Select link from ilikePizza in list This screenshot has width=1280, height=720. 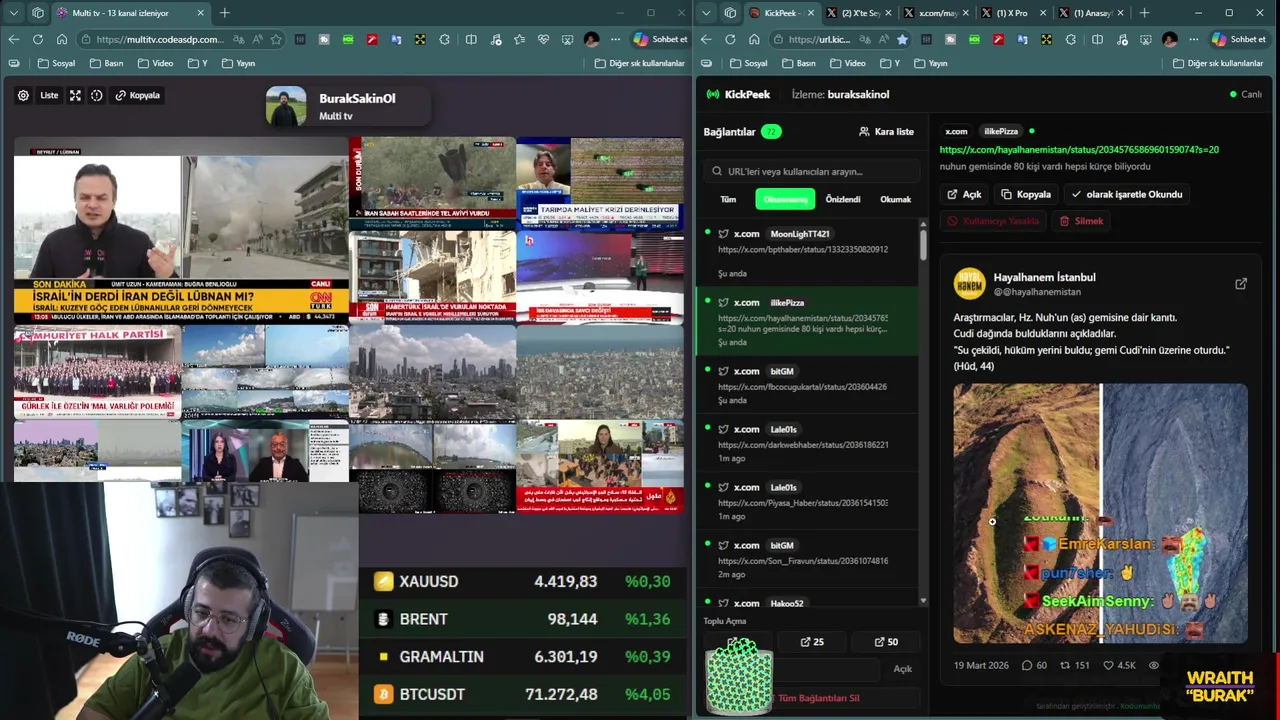(807, 321)
